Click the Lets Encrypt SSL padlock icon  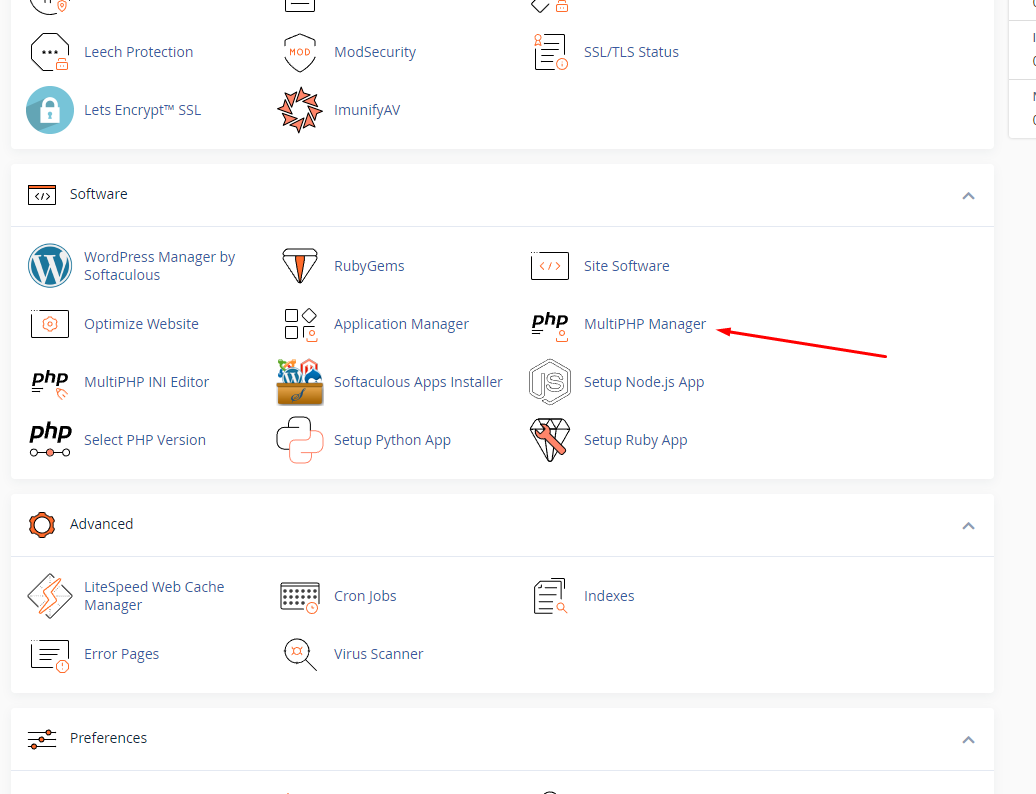(x=50, y=110)
